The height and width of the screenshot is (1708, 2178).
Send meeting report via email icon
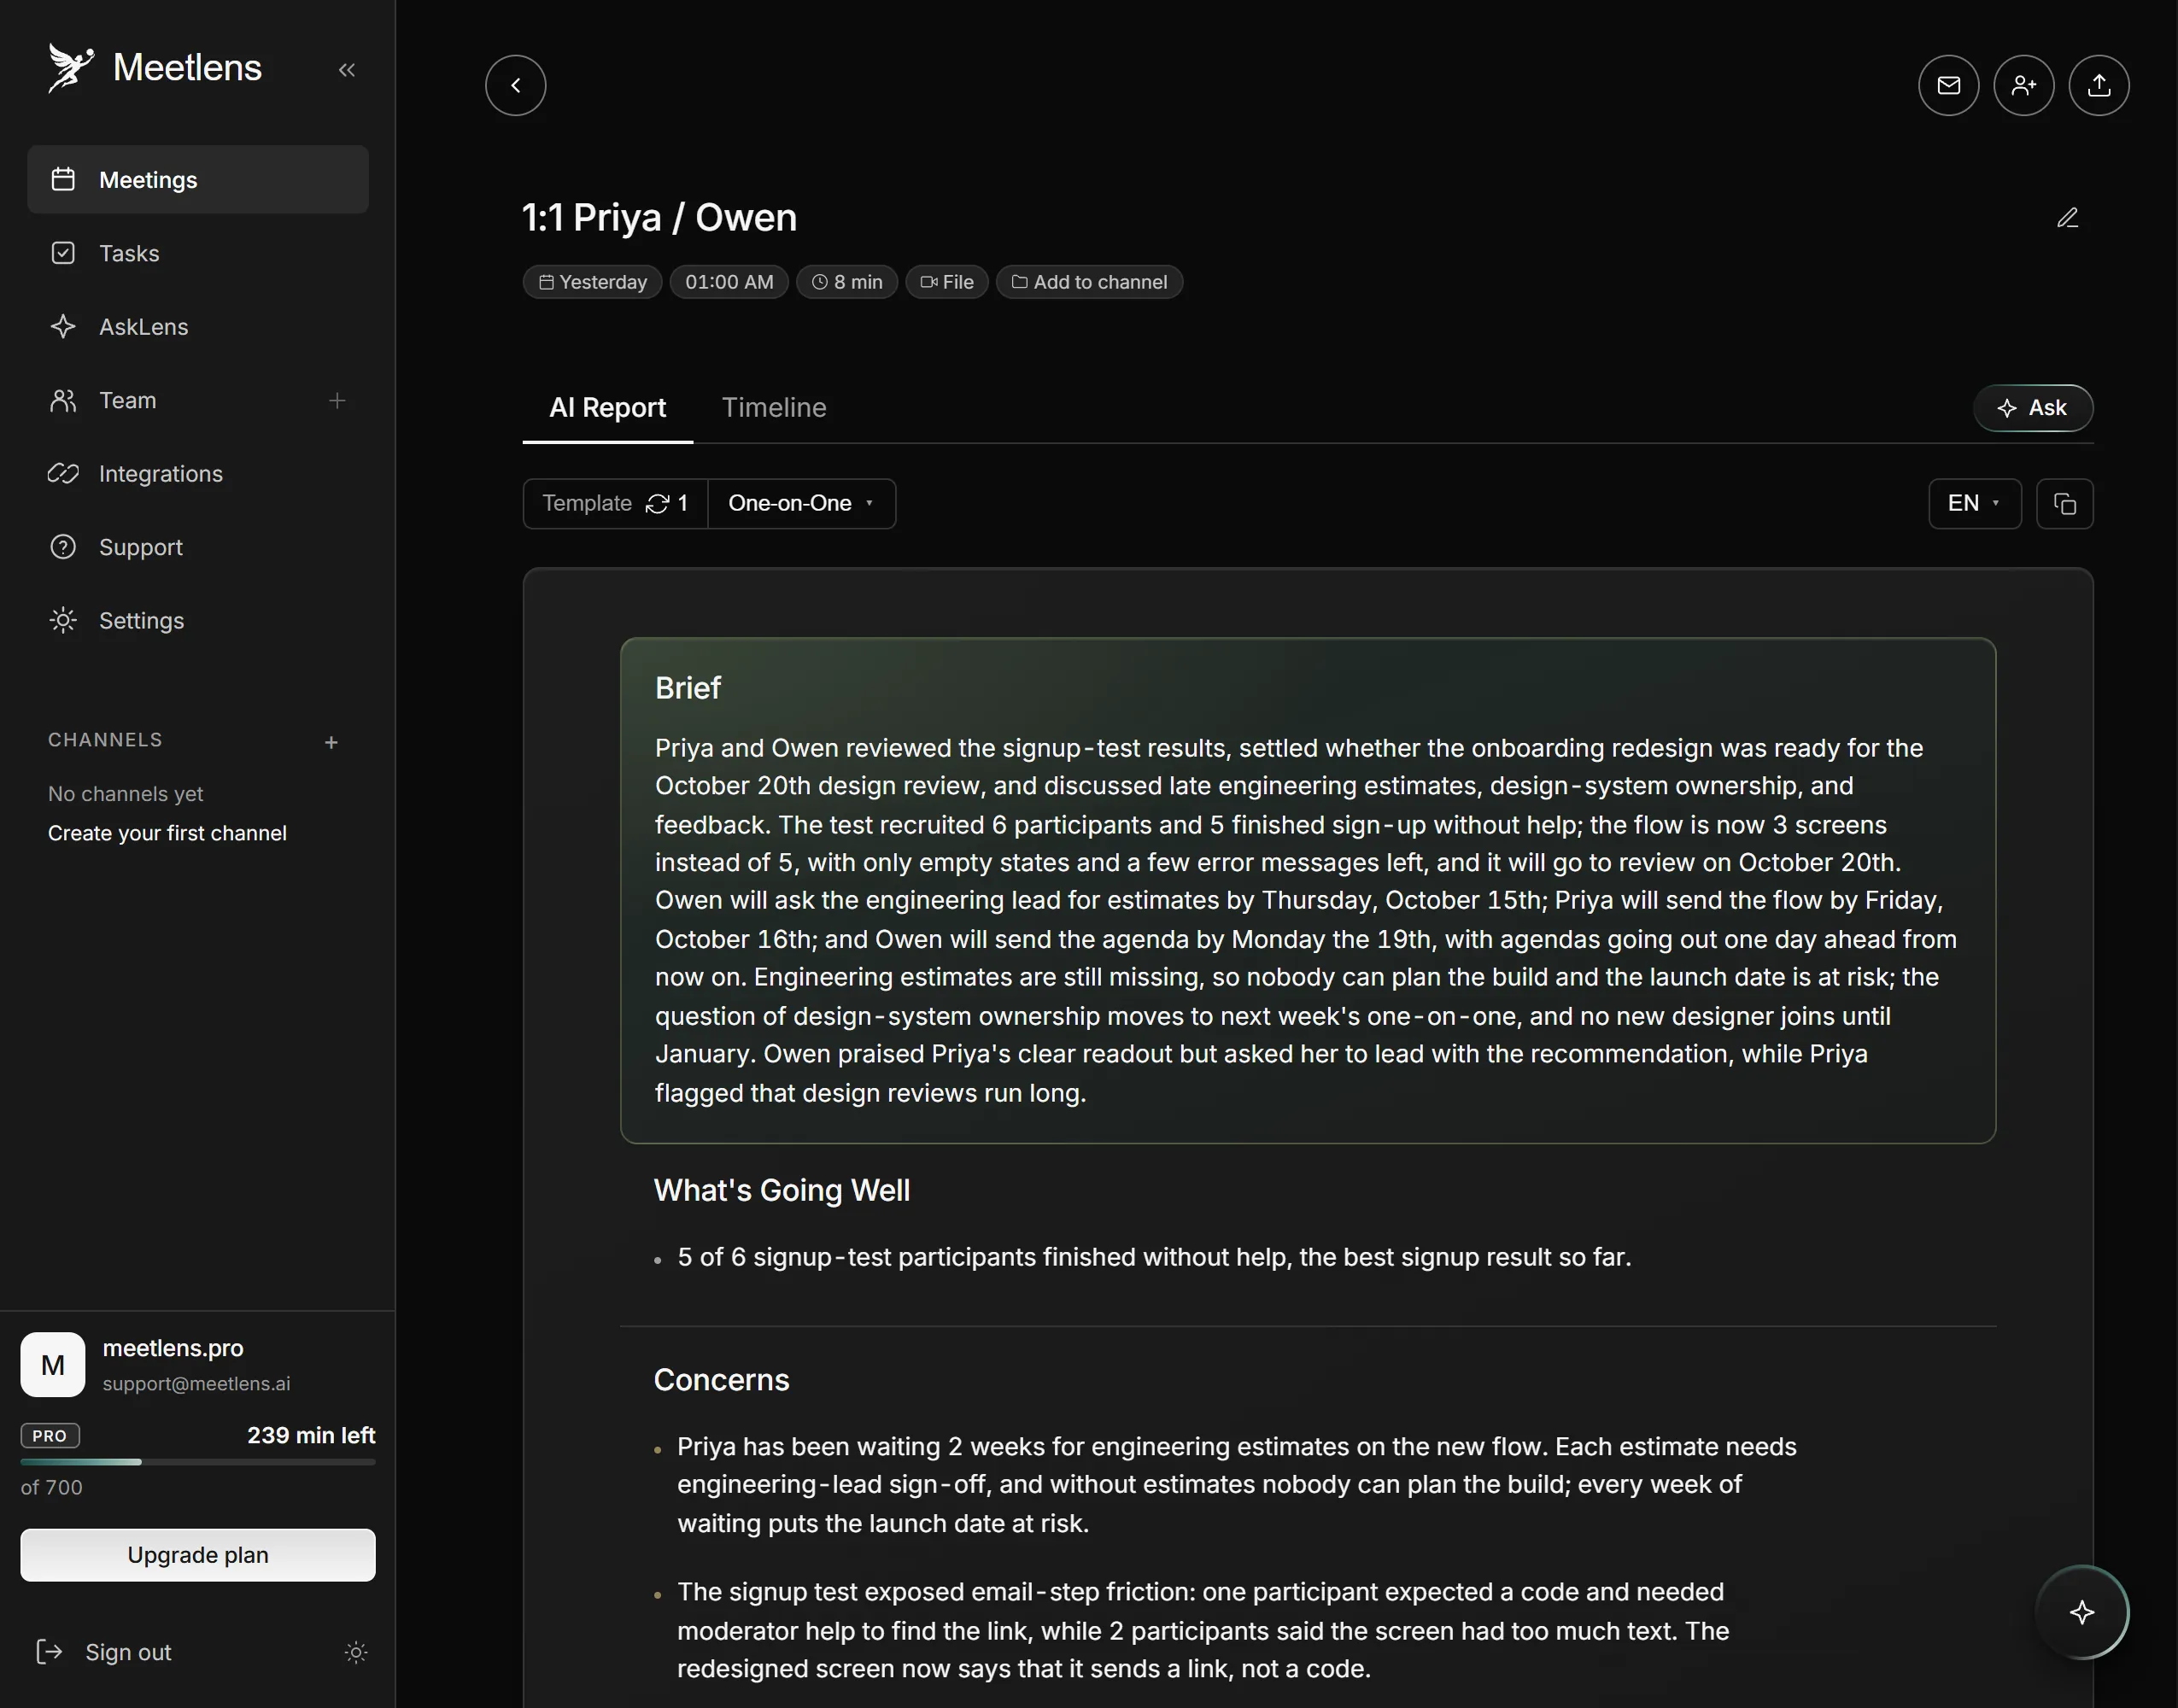(1948, 85)
